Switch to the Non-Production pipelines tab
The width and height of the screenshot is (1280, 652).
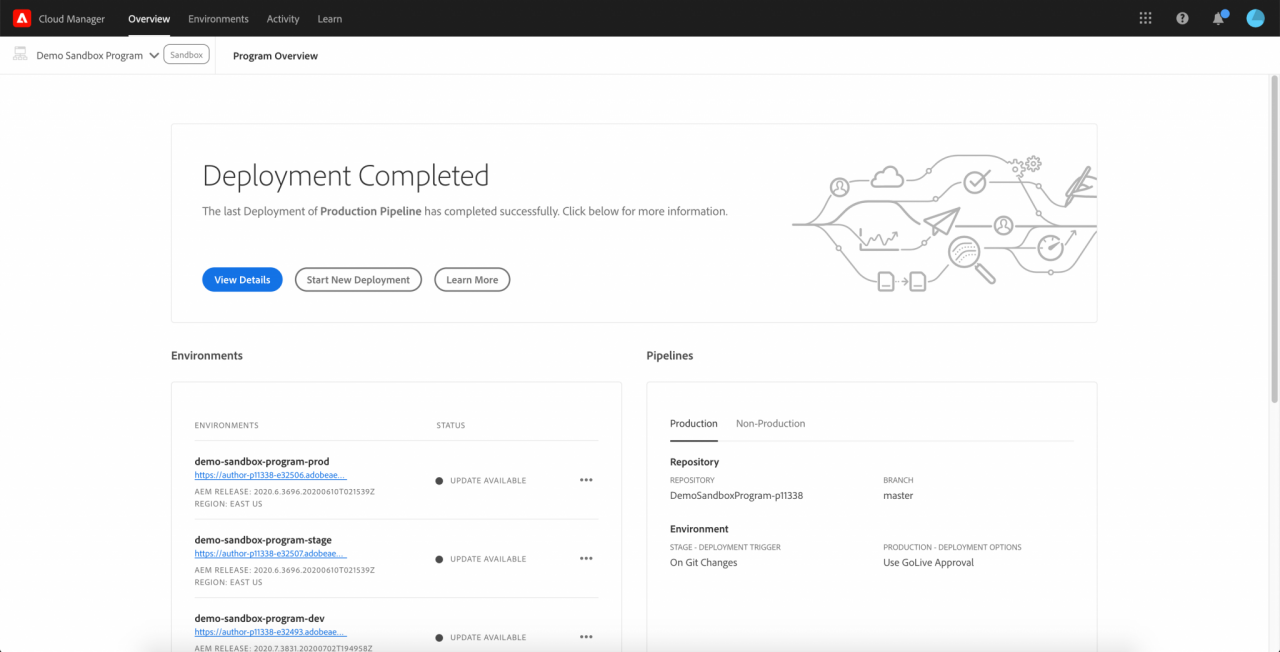coord(770,423)
